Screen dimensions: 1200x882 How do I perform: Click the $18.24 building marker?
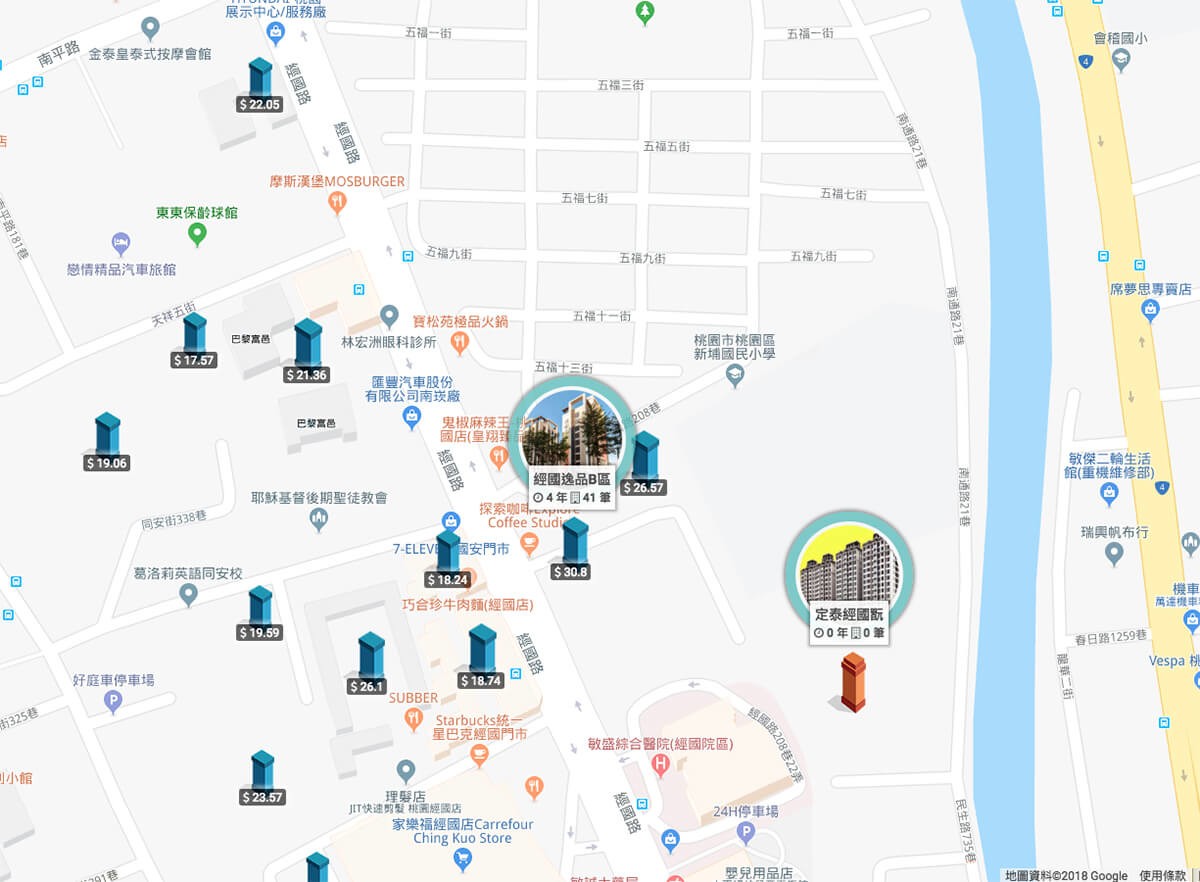(447, 559)
